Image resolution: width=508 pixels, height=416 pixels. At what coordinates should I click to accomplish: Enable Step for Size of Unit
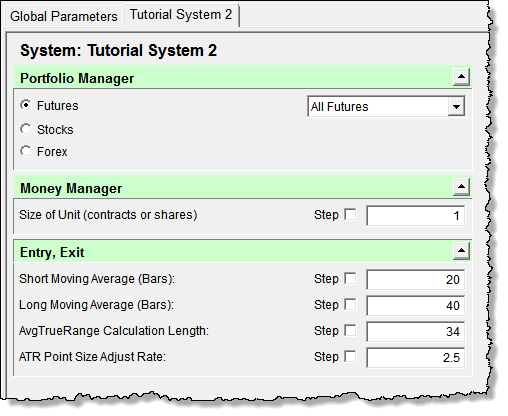350,214
